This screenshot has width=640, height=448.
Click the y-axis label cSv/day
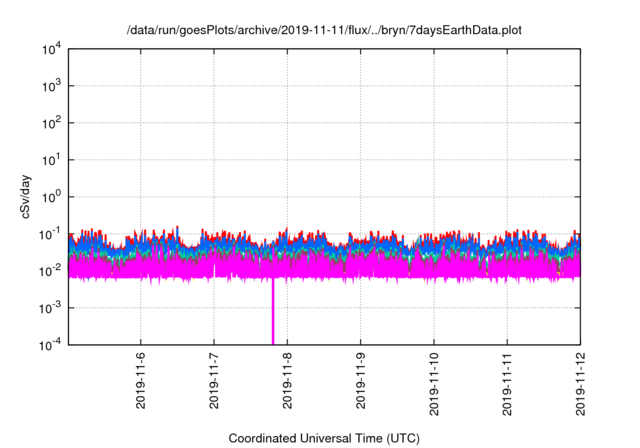[25, 197]
